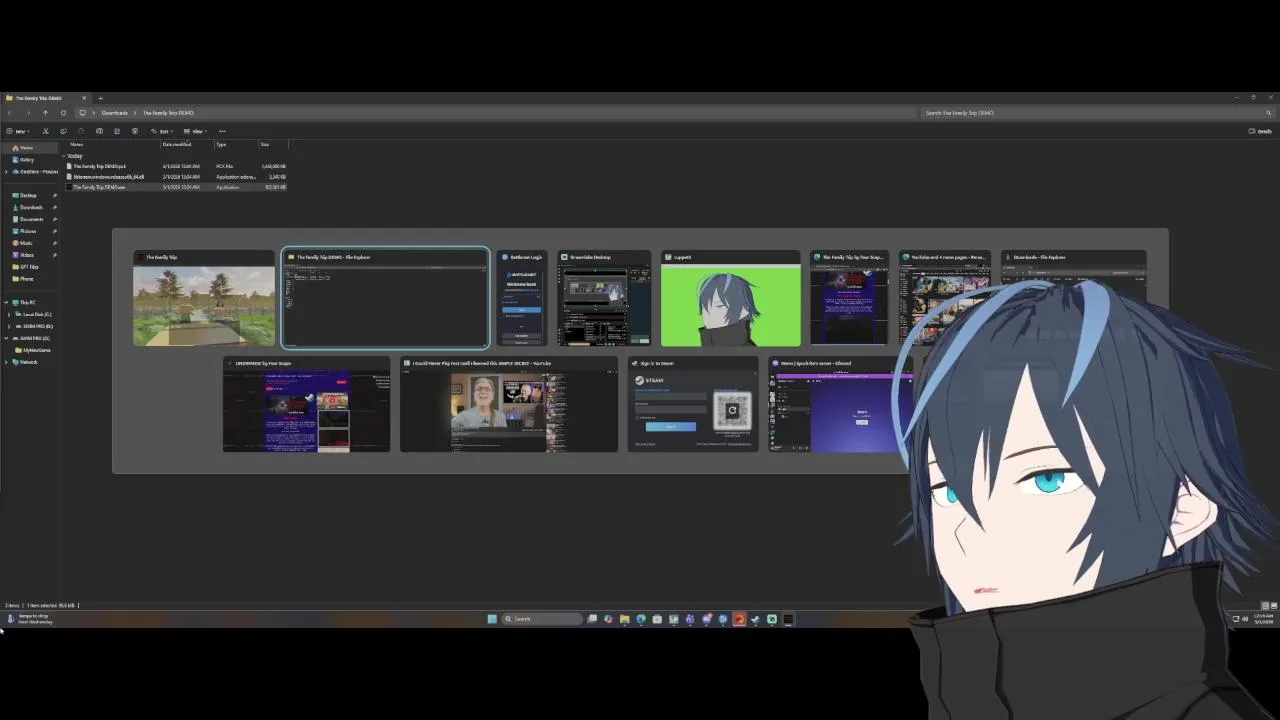This screenshot has width=1280, height=720.
Task: Open the See more ellipsis menu
Action: (x=222, y=131)
